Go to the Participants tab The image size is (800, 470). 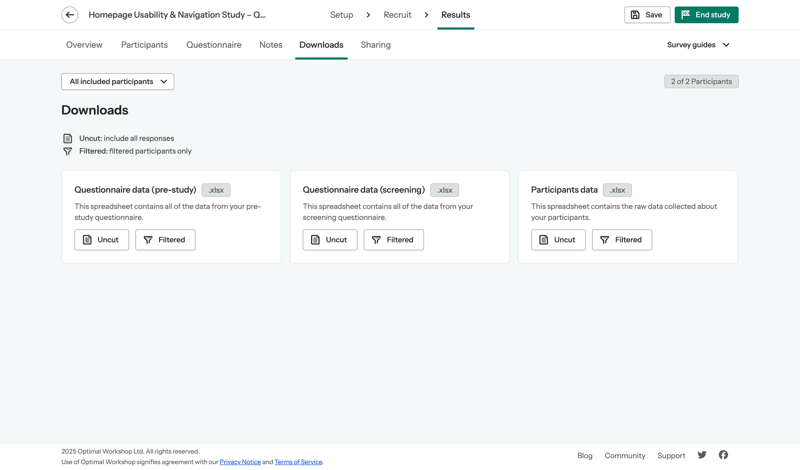click(x=144, y=45)
